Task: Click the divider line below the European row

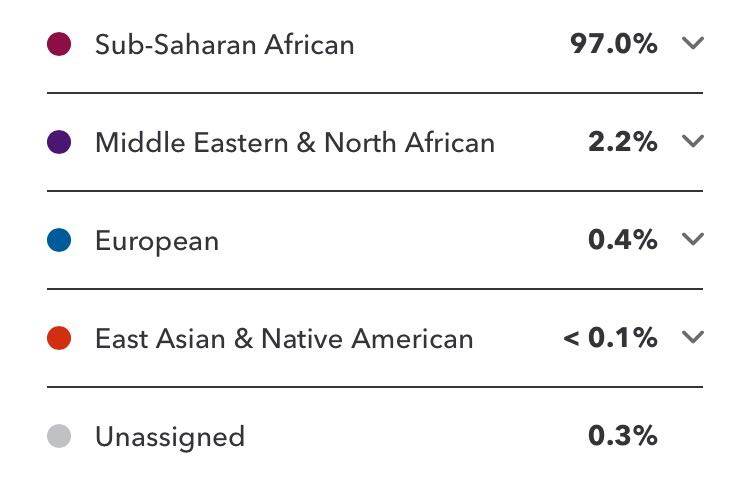Action: [x=375, y=289]
